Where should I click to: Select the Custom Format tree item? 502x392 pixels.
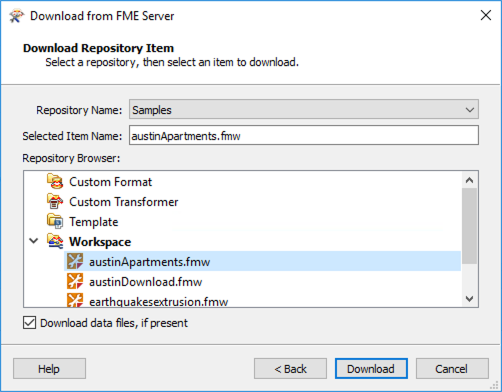click(110, 182)
